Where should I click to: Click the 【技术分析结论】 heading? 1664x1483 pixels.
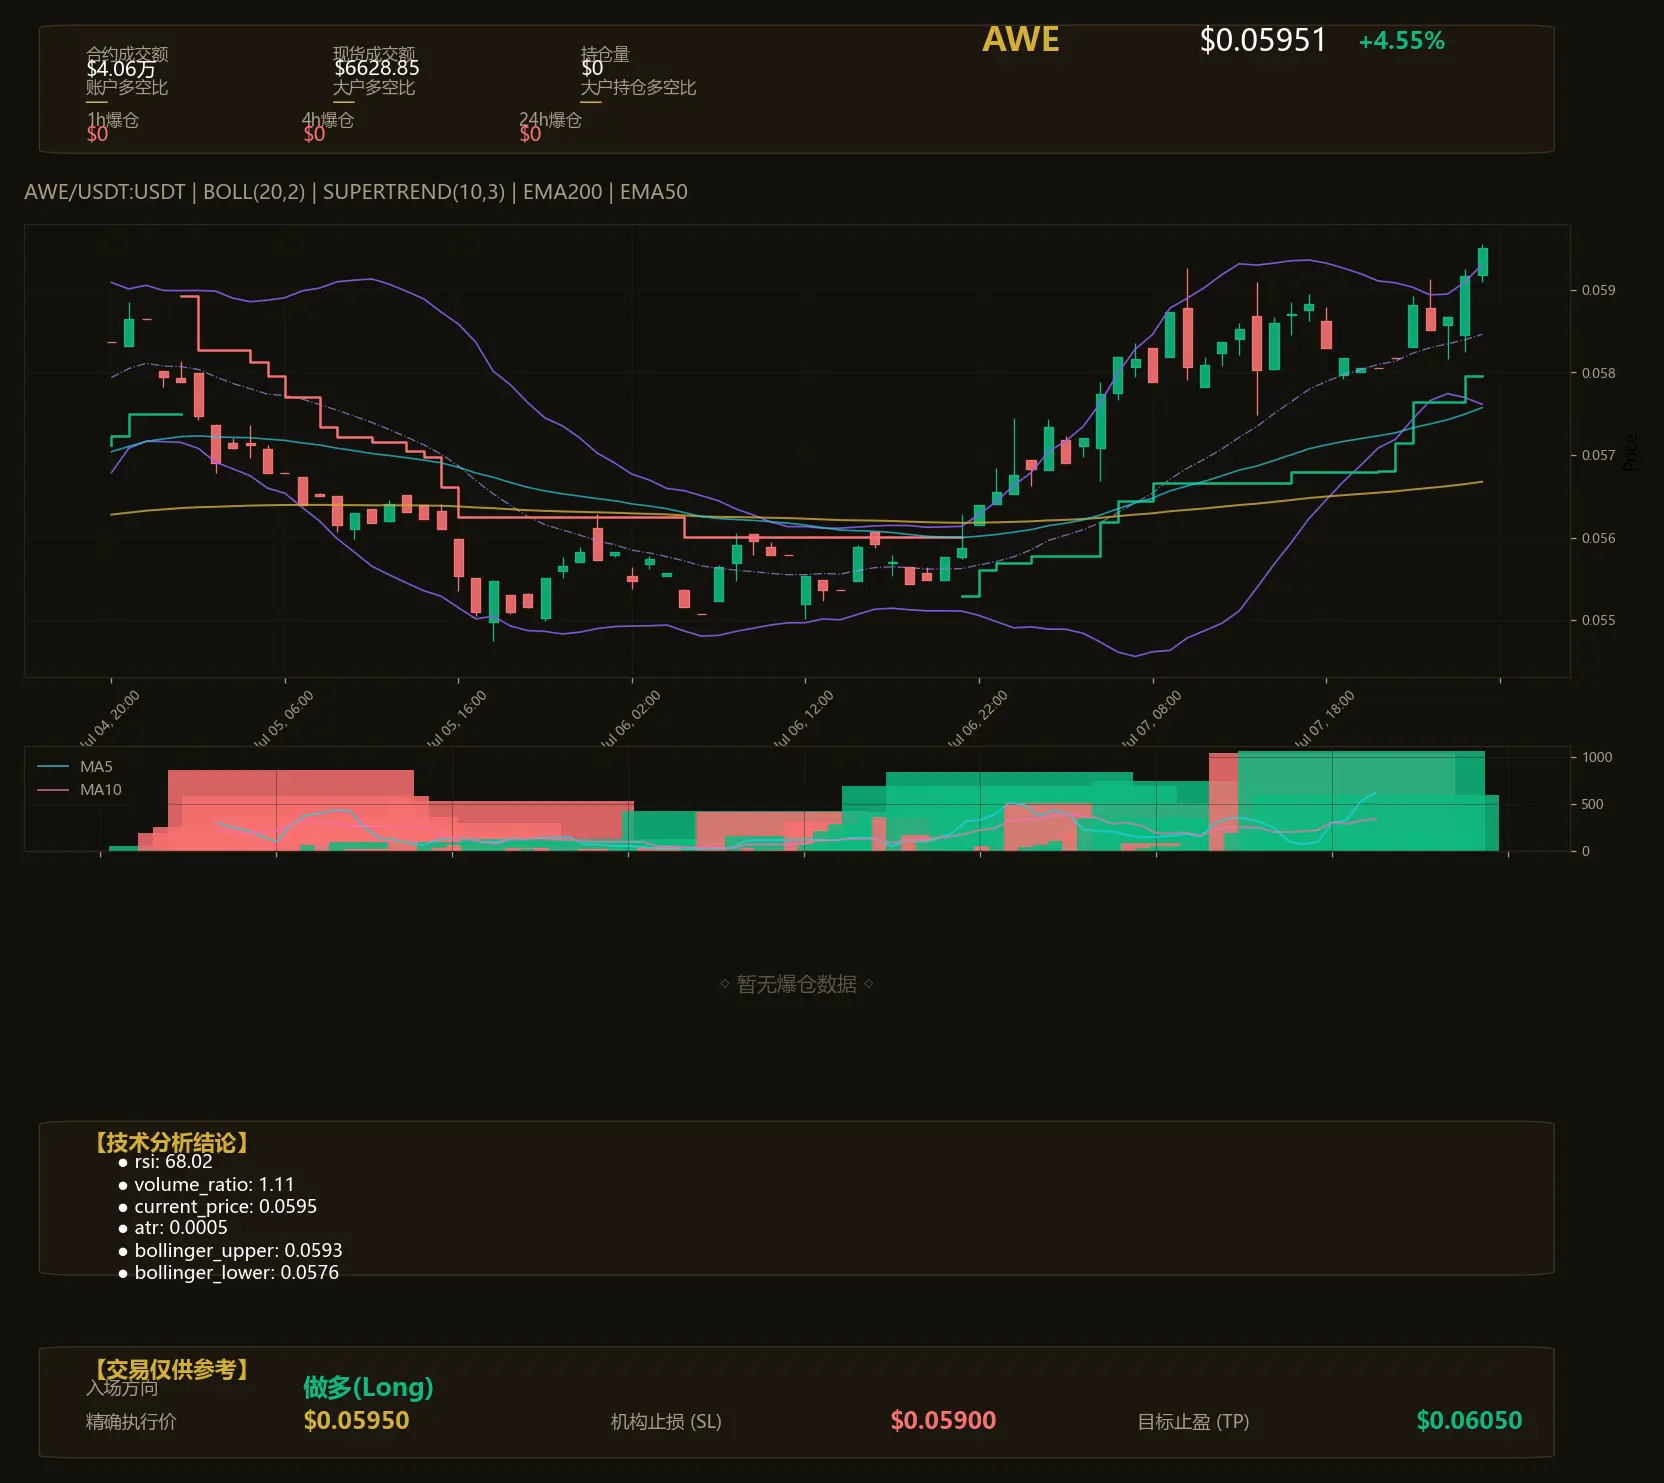tap(172, 1143)
